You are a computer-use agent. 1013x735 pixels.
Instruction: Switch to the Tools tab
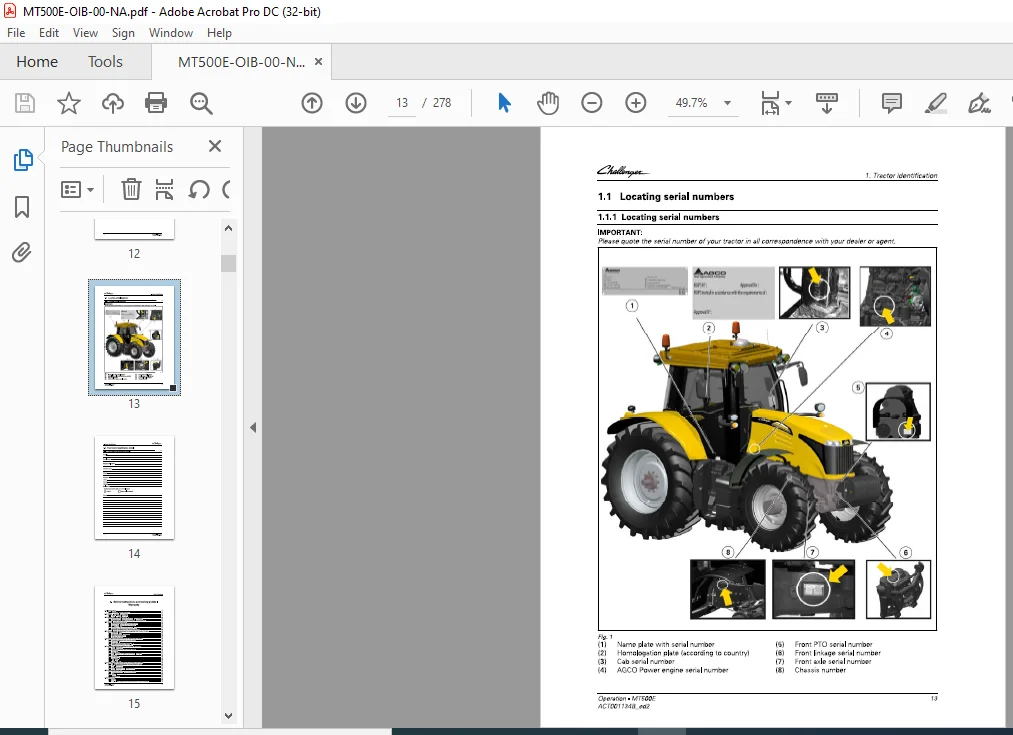pos(105,61)
